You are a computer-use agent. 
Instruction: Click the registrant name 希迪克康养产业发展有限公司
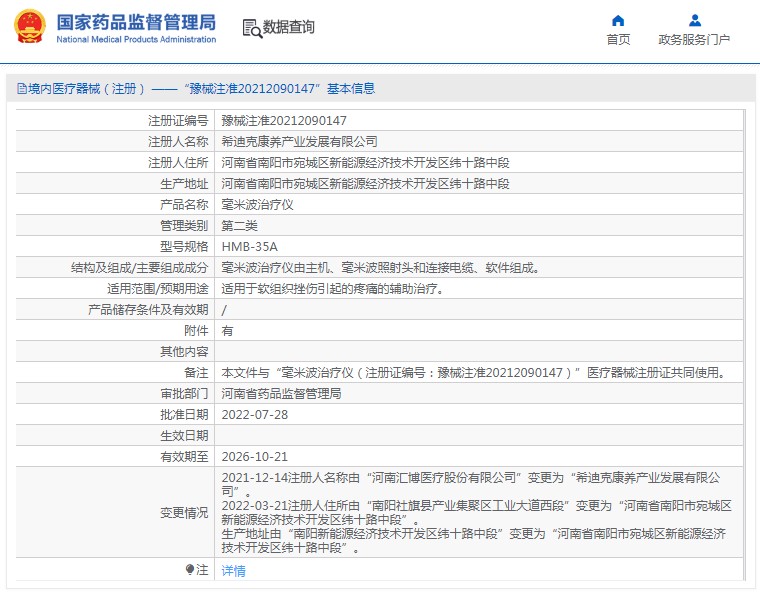click(299, 141)
